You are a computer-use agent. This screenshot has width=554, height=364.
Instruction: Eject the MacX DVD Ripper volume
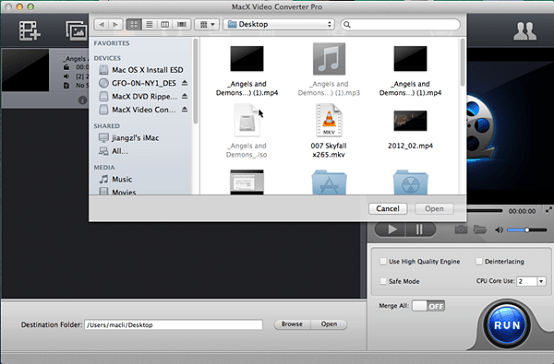tap(184, 96)
